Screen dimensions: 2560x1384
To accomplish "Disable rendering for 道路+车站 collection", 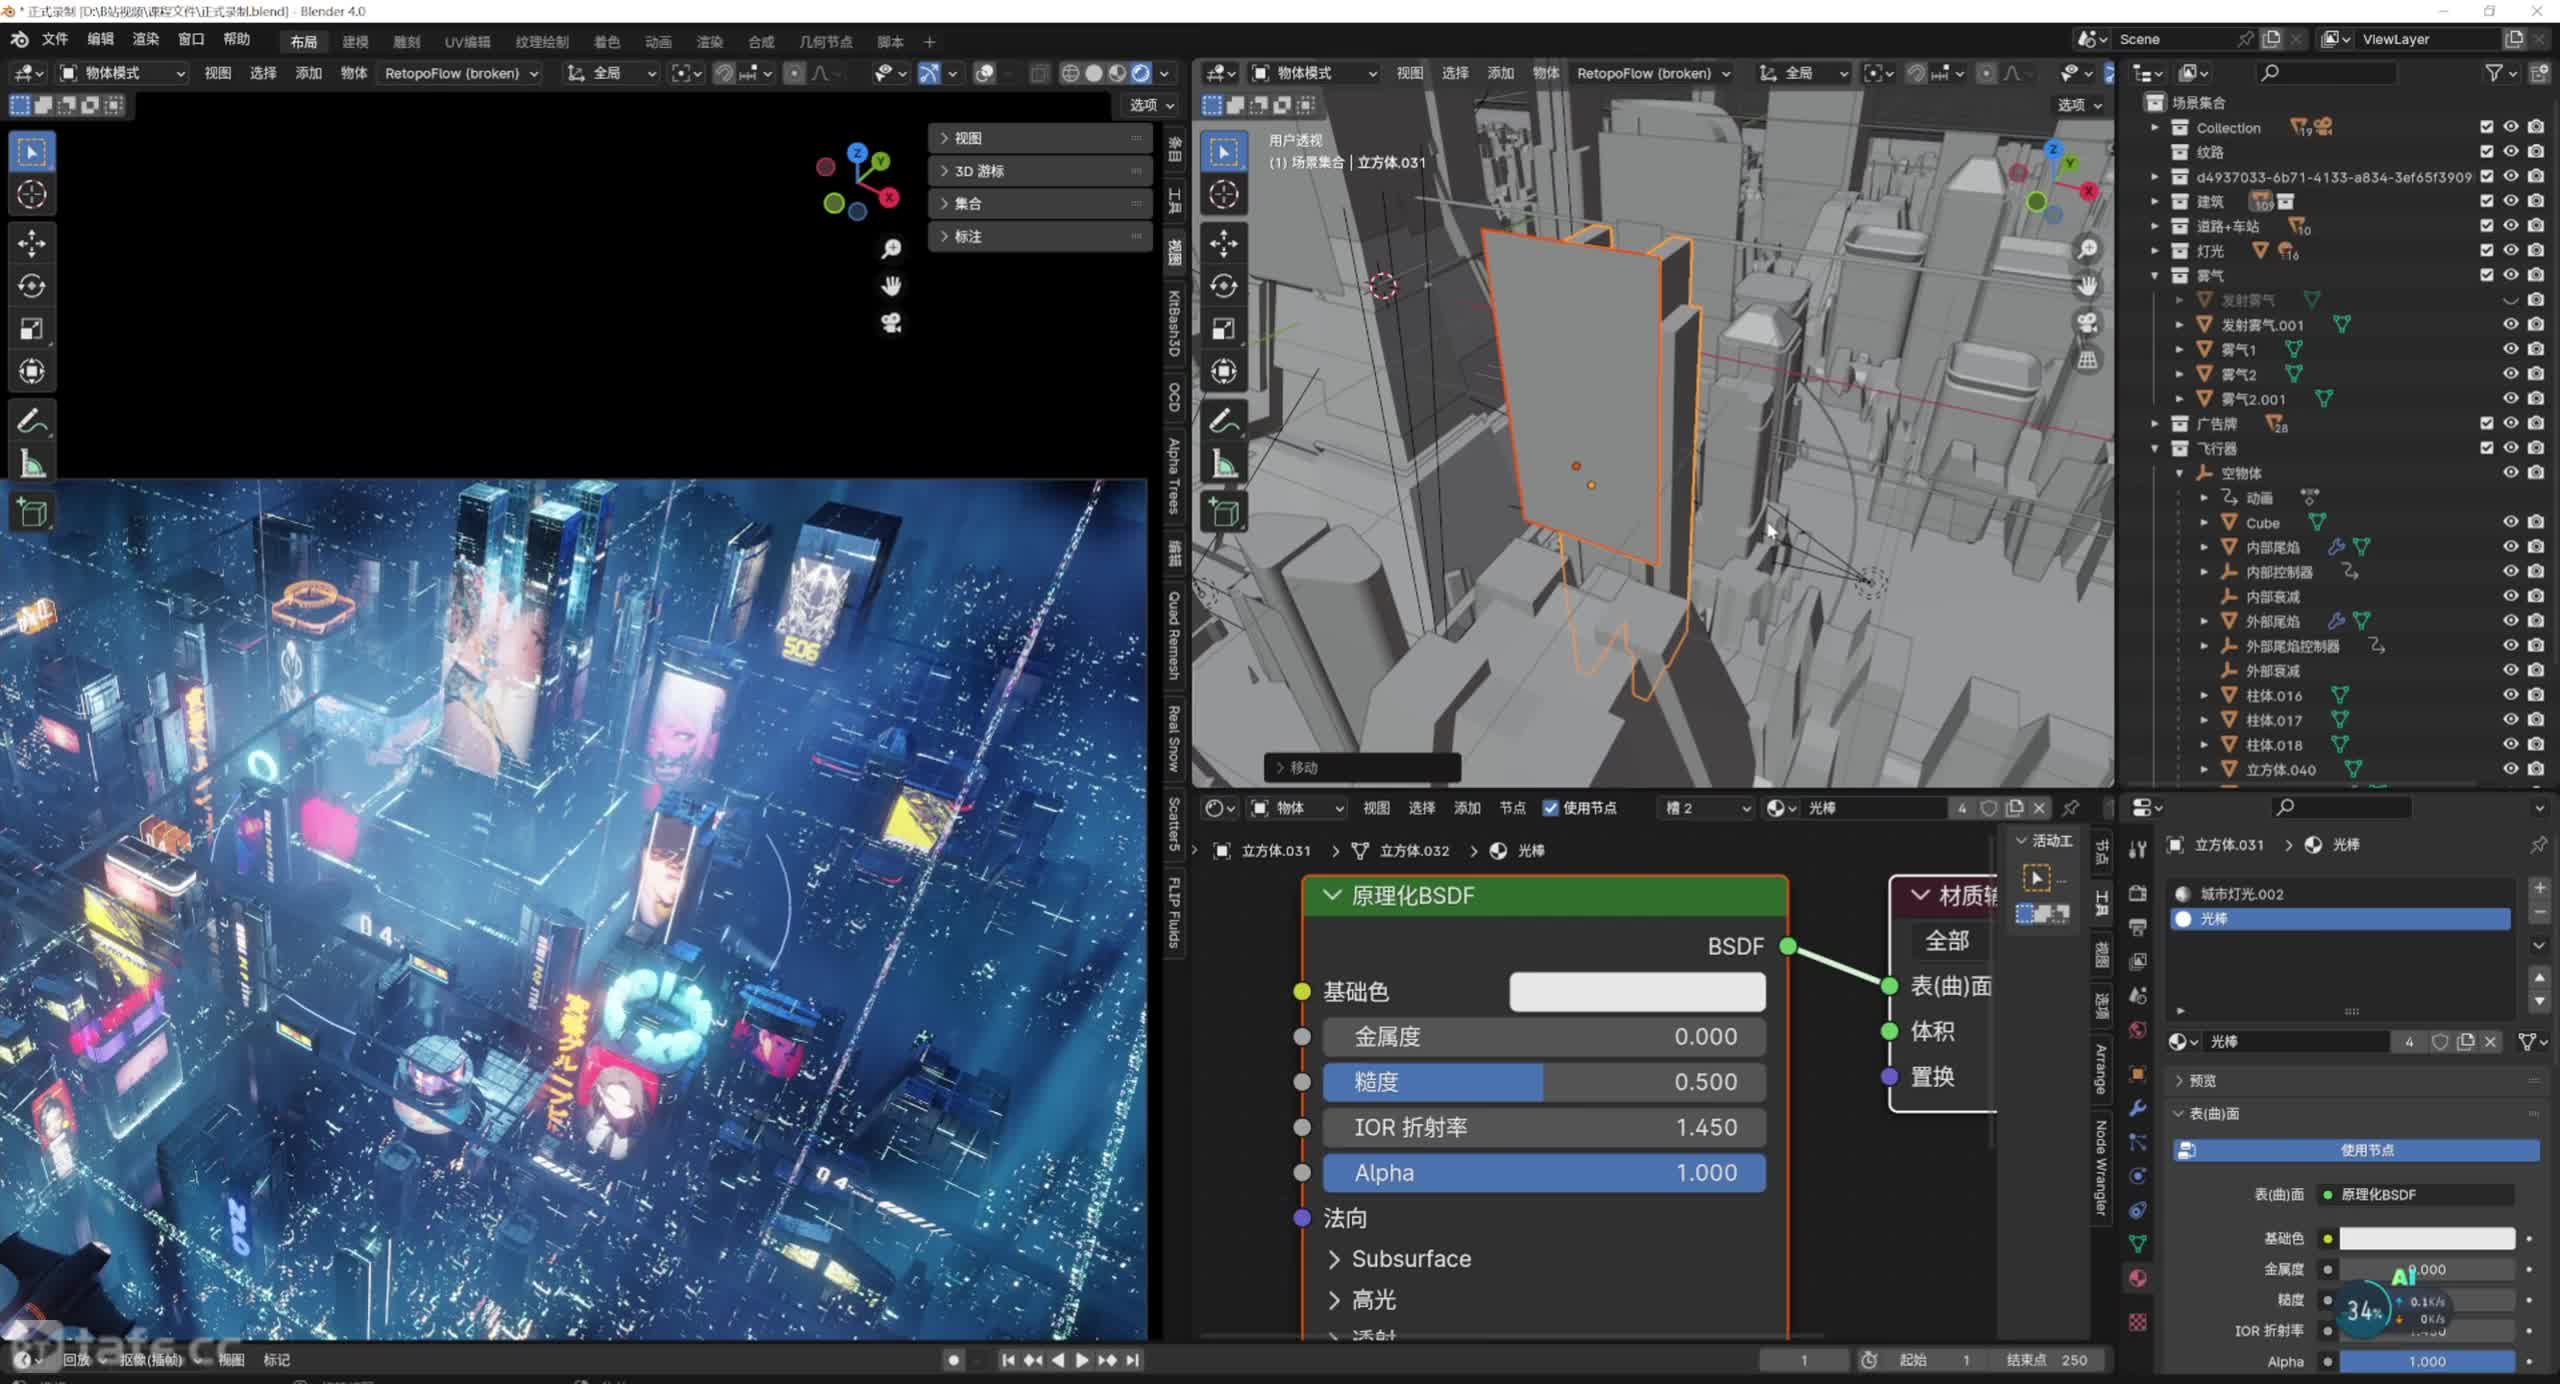I will click(2536, 226).
